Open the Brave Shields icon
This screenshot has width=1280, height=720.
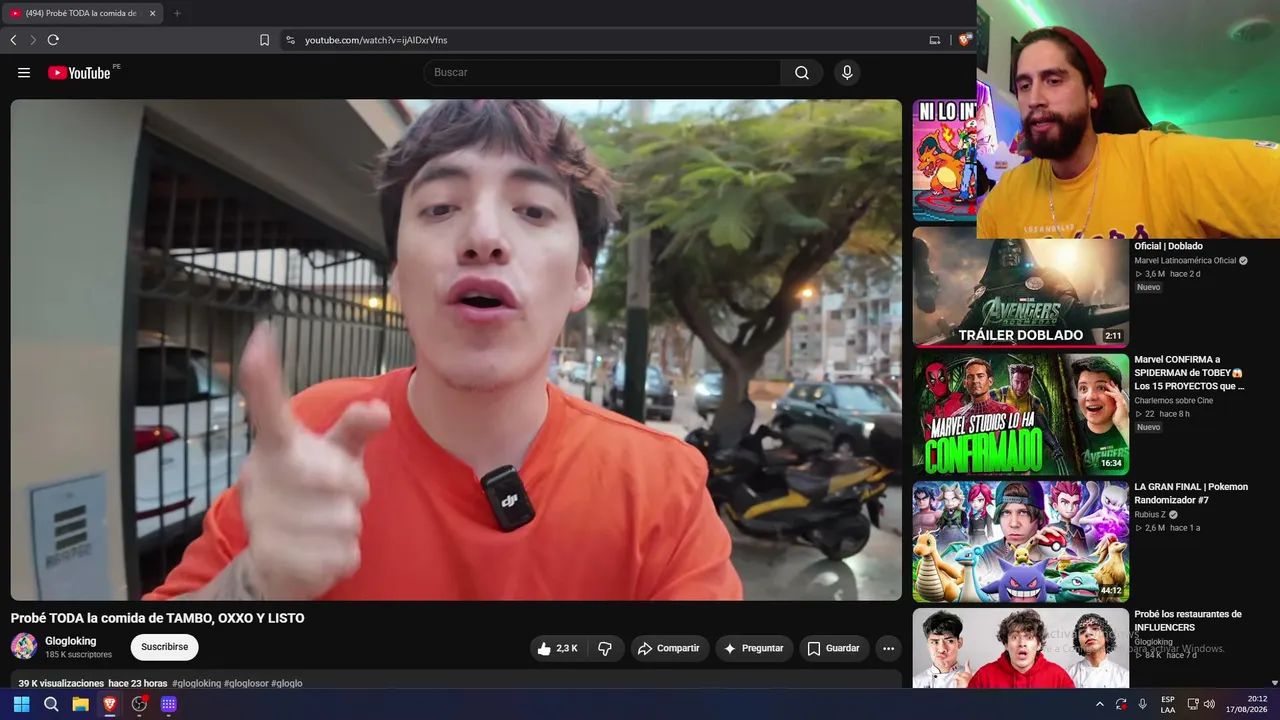[x=964, y=40]
